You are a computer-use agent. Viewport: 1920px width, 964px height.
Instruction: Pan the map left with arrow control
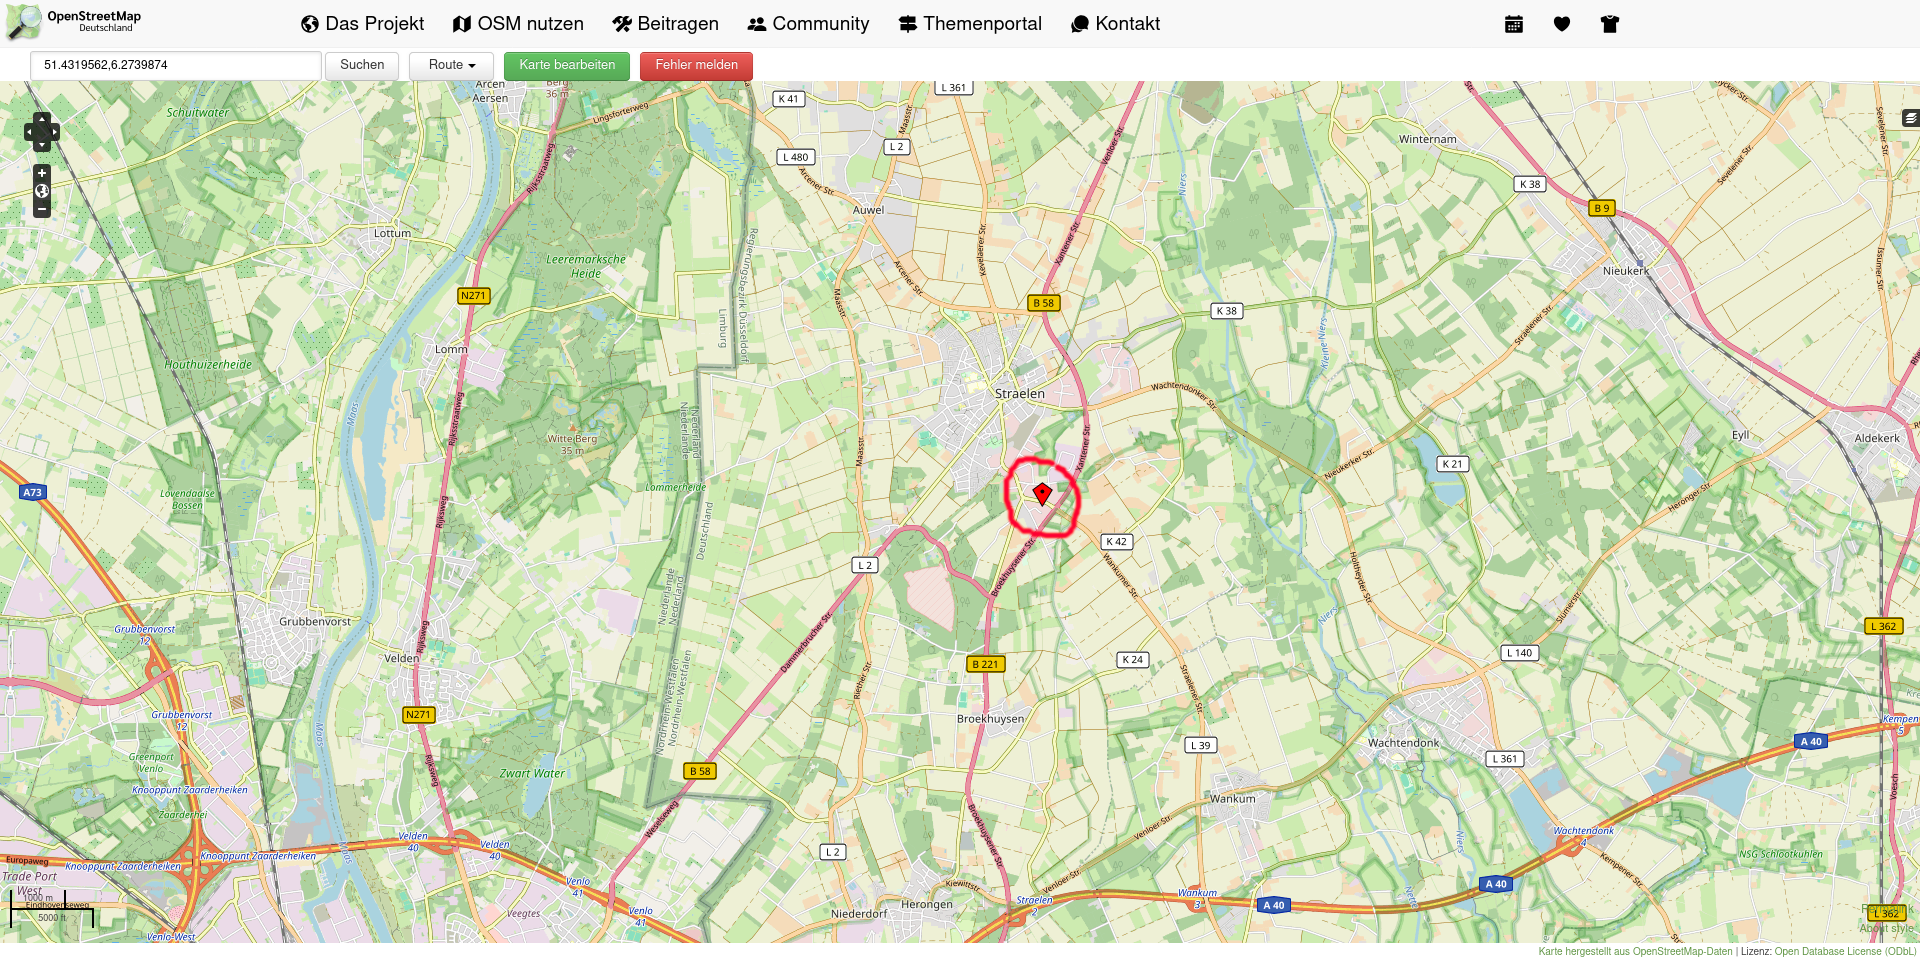[x=29, y=132]
